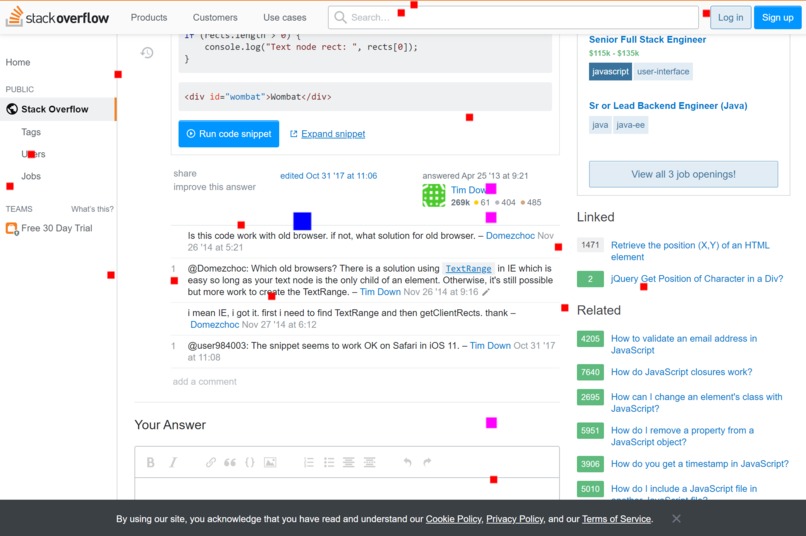806x536 pixels.
Task: Open Tim Down's profile link in answer signature
Action: pyautogui.click(x=468, y=190)
